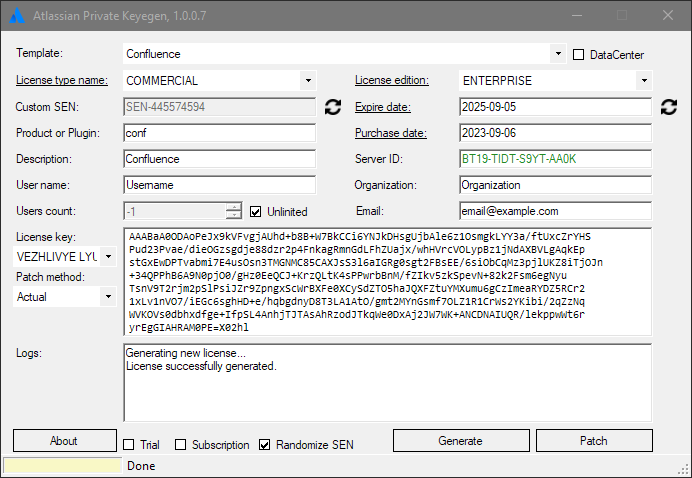Viewport: 692px width, 478px height.
Task: Open the VEZHLIVYE LYUDI key dropdown
Action: [x=108, y=256]
